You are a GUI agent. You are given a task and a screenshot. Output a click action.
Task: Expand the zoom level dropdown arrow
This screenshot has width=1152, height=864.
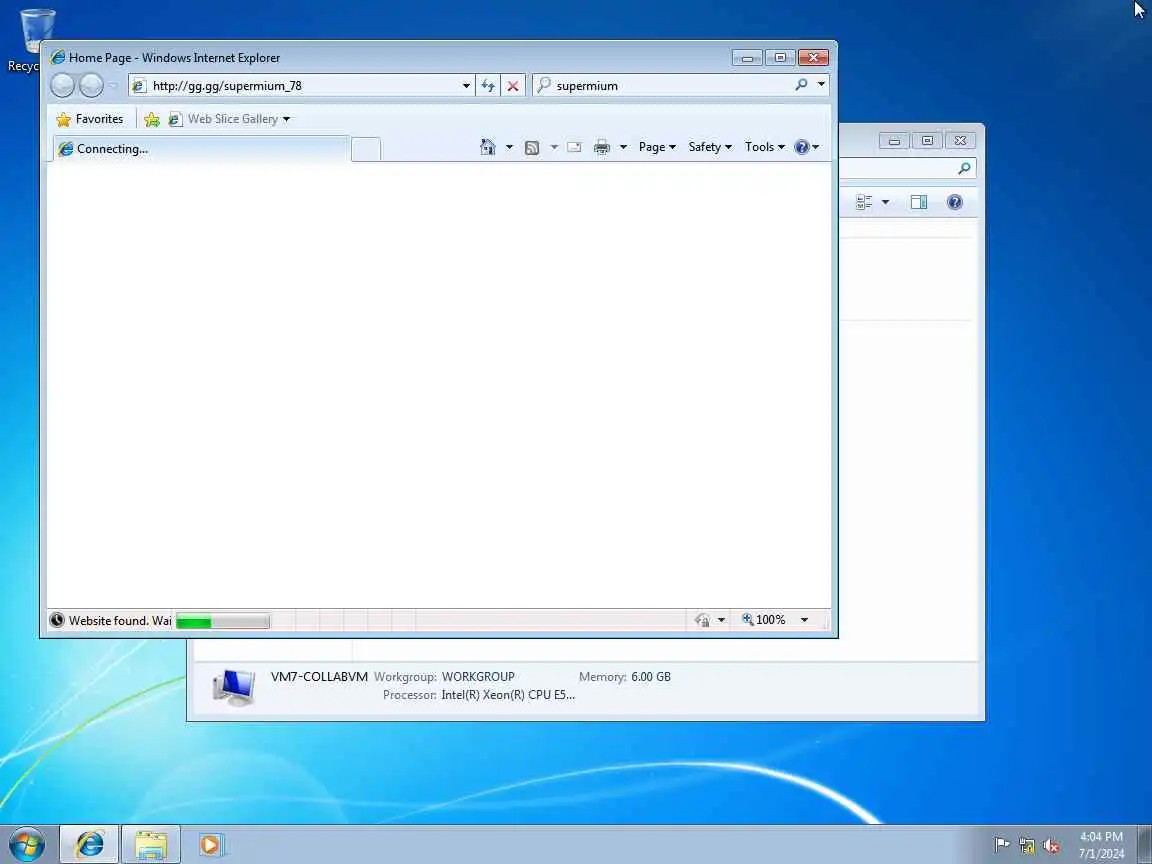click(804, 620)
